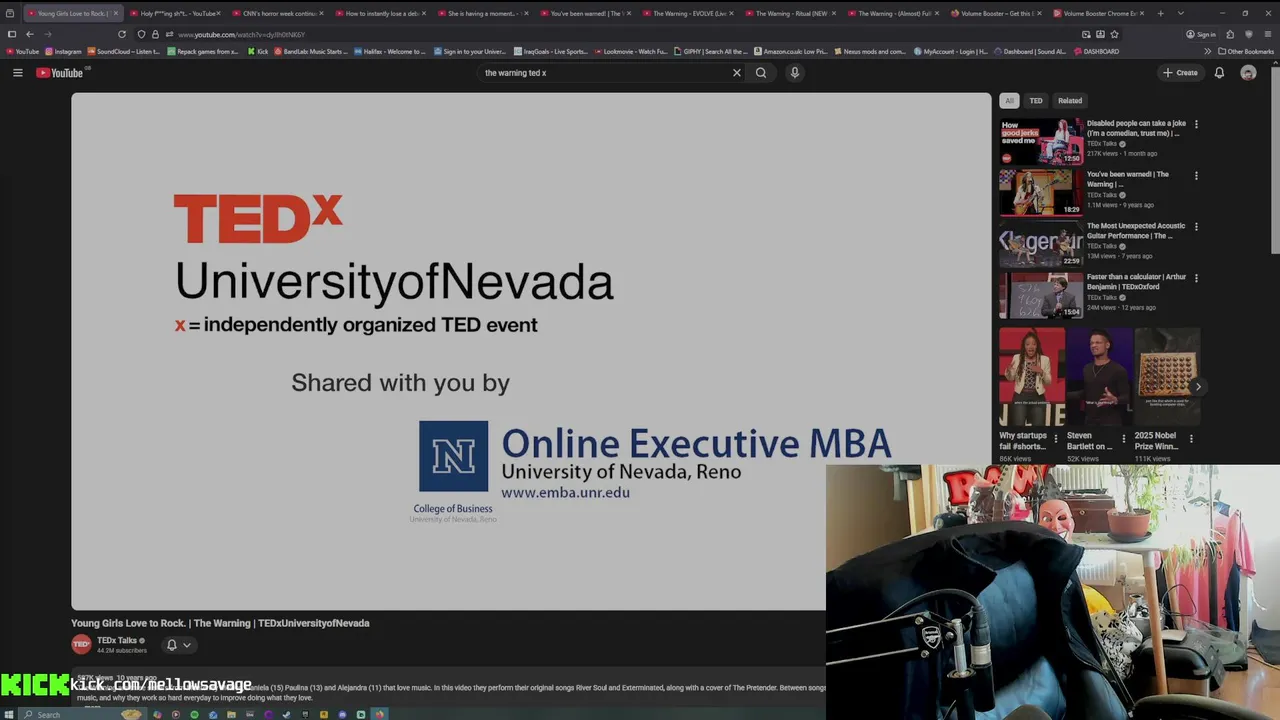This screenshot has width=1280, height=720.
Task: Start voice search with the microphone
Action: 795,72
